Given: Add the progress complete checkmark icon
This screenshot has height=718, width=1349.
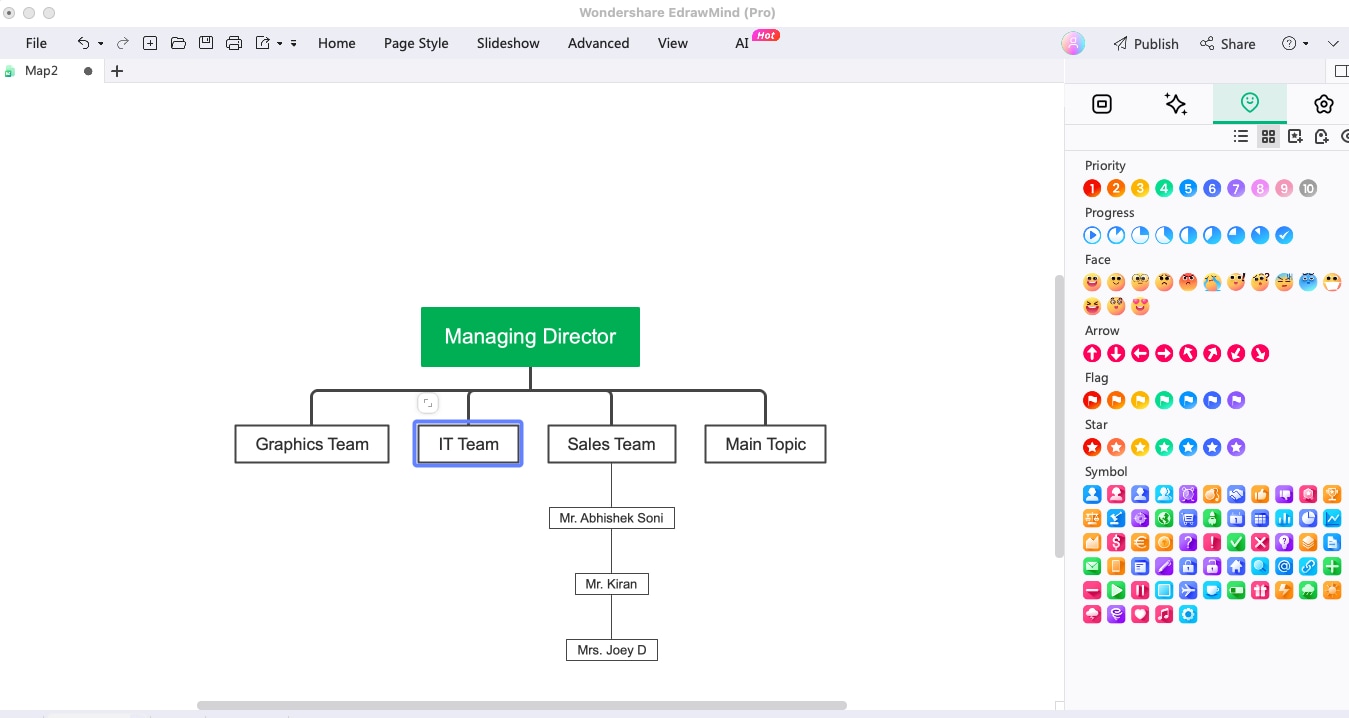Looking at the screenshot, I should [x=1284, y=235].
